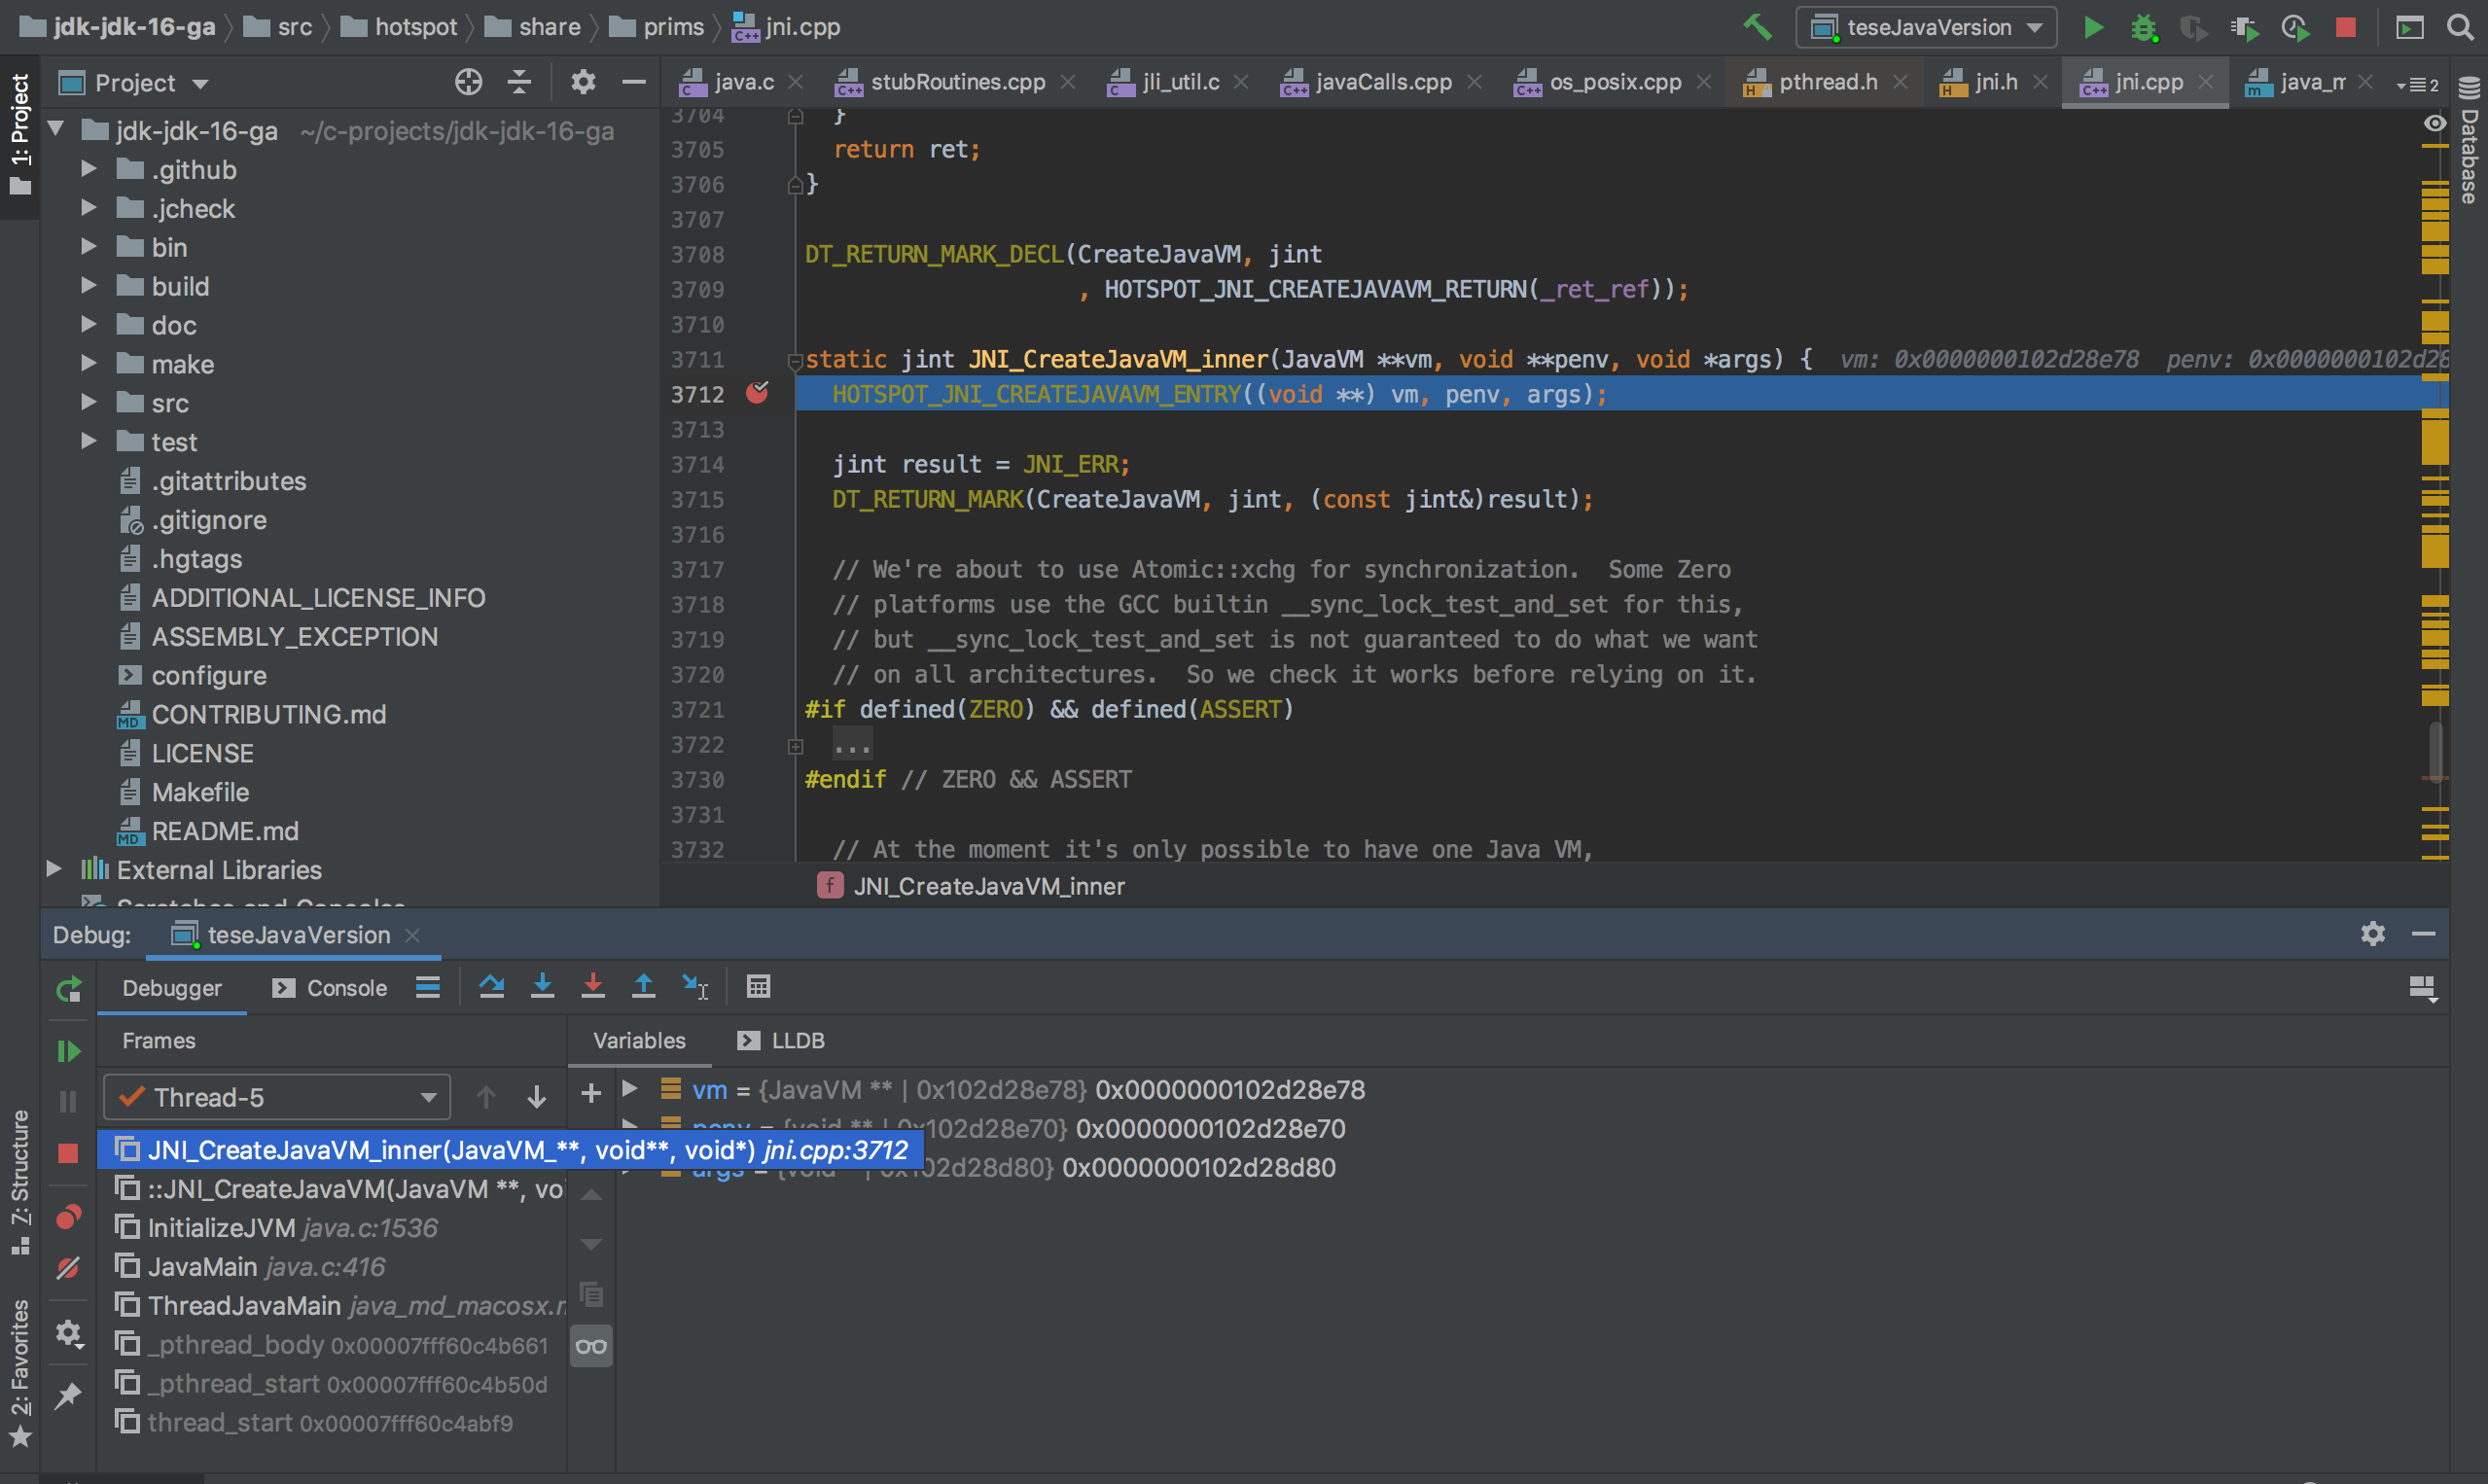The image size is (2488, 1484).
Task: Force Step Into with red arrow icon
Action: [593, 986]
